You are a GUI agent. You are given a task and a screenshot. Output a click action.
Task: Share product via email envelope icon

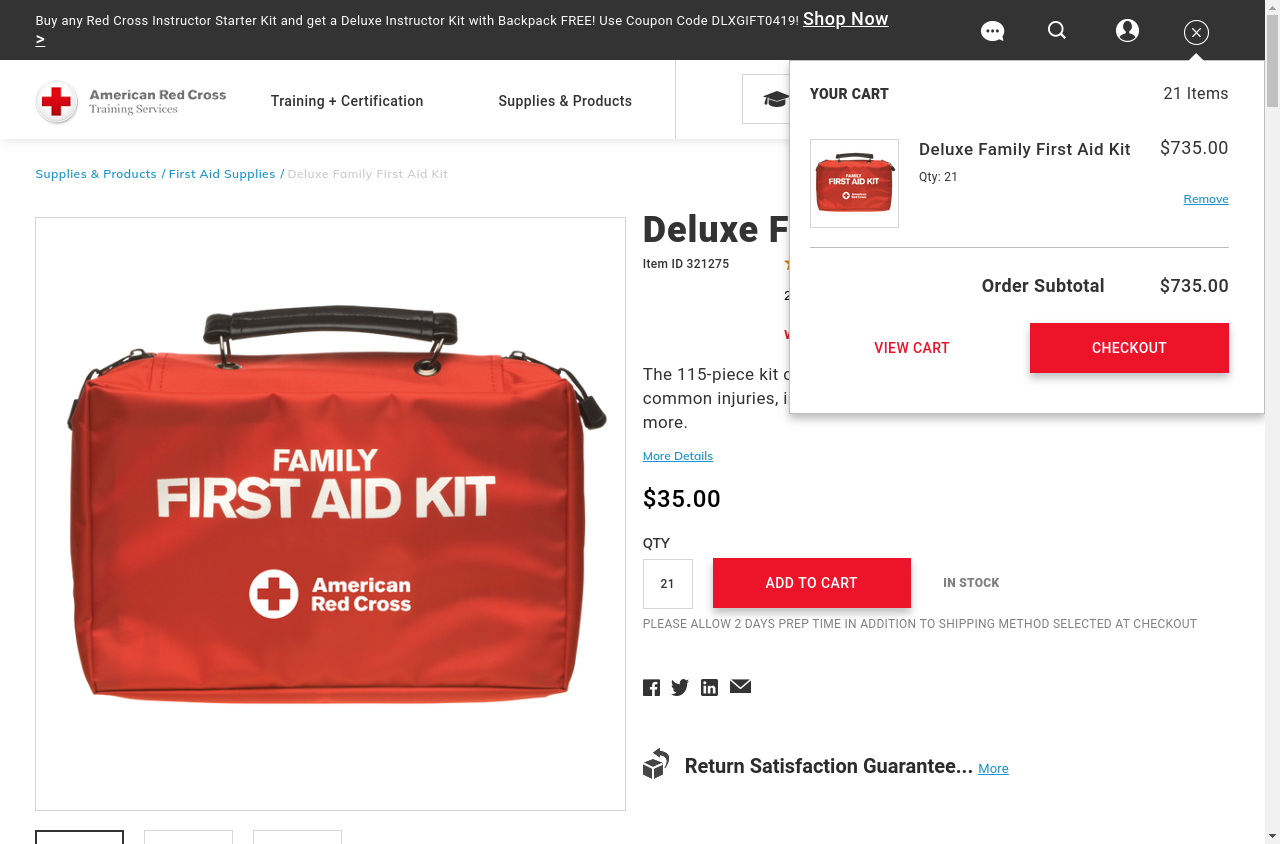click(x=740, y=686)
